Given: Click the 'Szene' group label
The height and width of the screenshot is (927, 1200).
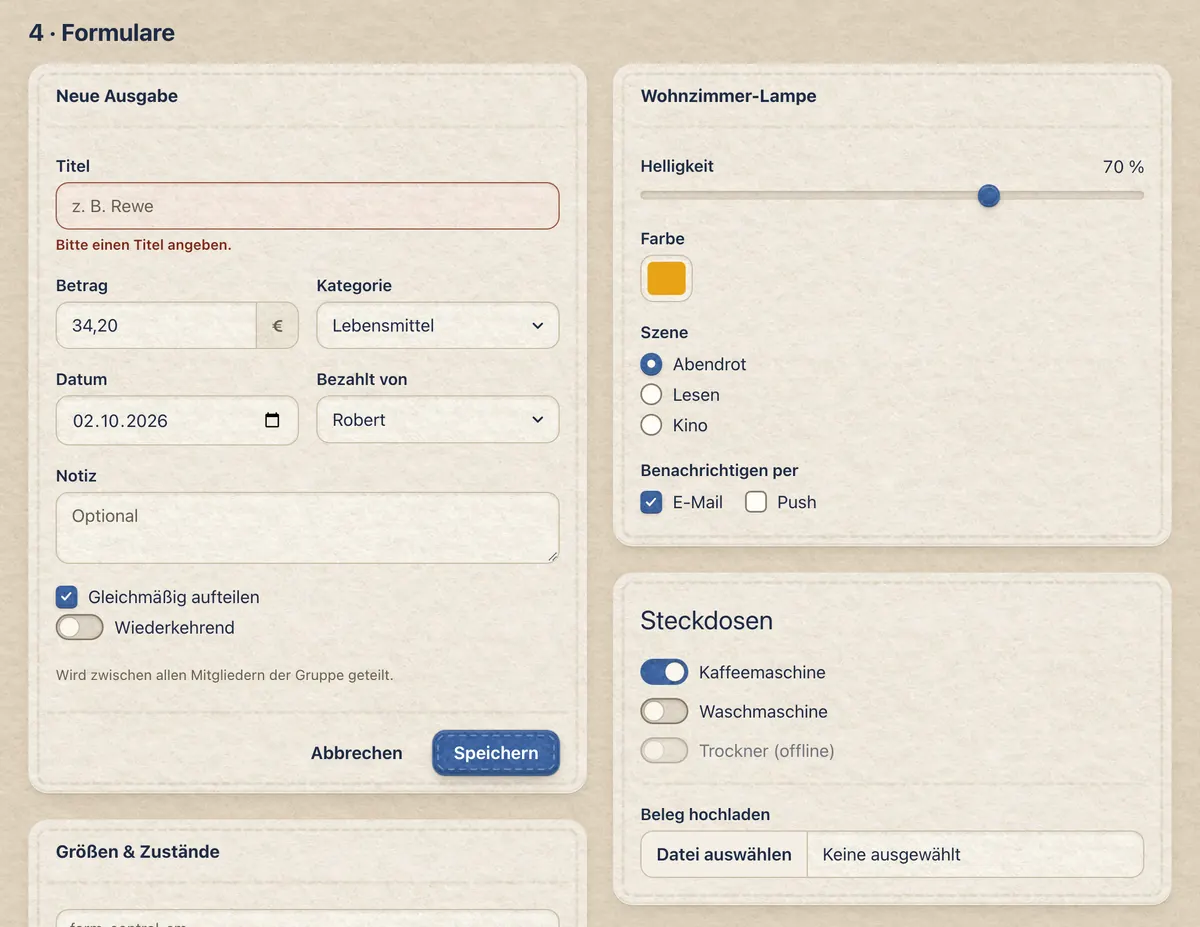Looking at the screenshot, I should 664,332.
